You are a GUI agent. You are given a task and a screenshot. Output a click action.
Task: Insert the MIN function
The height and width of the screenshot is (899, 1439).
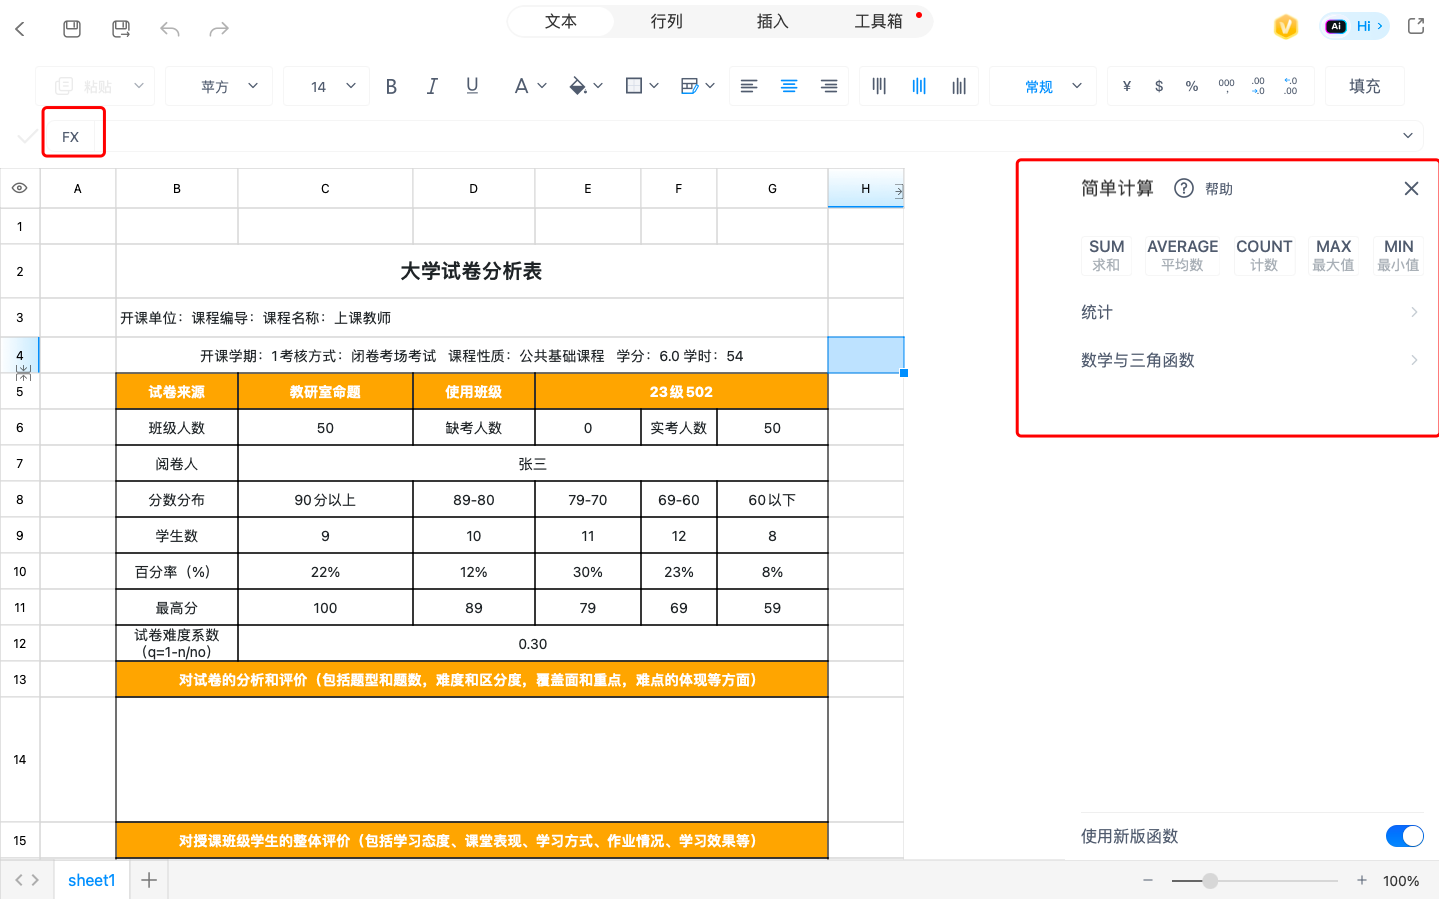point(1398,255)
